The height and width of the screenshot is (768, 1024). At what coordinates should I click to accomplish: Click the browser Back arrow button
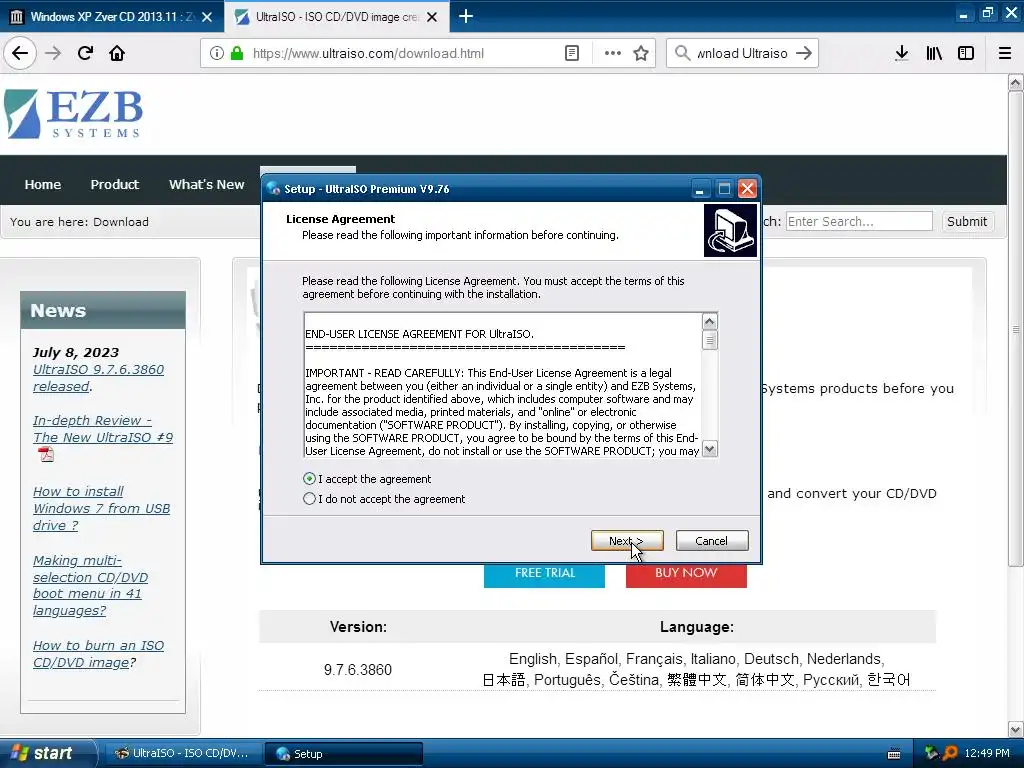pos(20,53)
